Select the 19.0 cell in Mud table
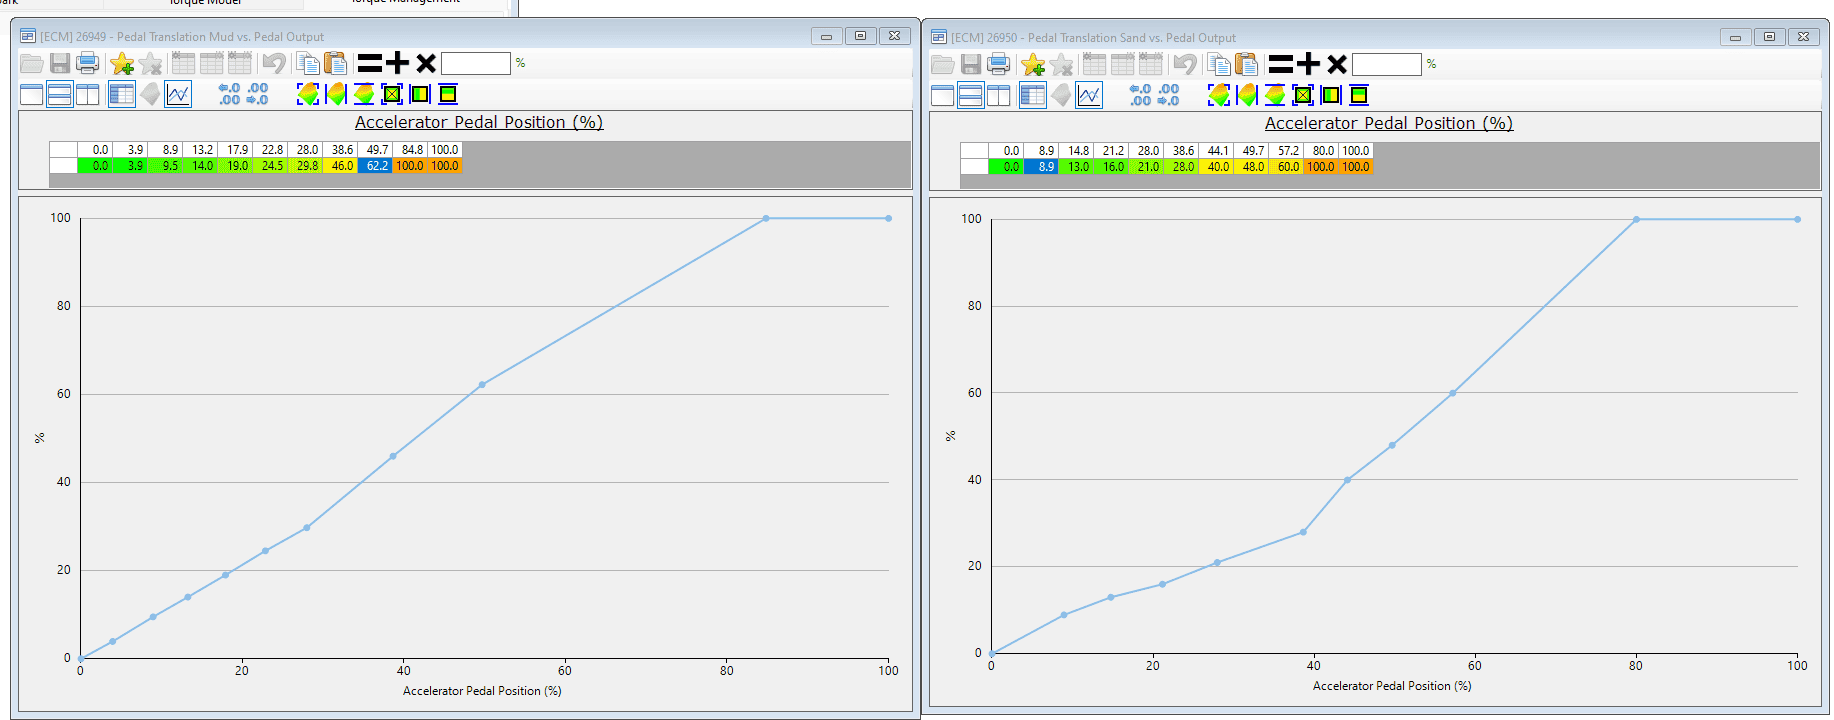Image resolution: width=1834 pixels, height=720 pixels. click(x=235, y=166)
